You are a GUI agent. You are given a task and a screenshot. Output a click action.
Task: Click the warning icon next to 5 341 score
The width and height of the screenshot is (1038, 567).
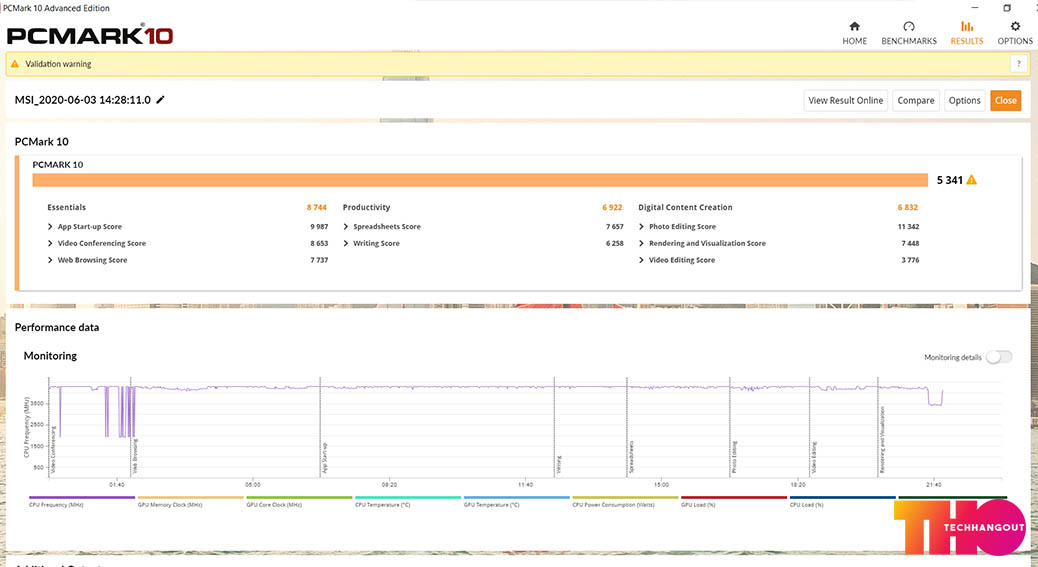[971, 180]
